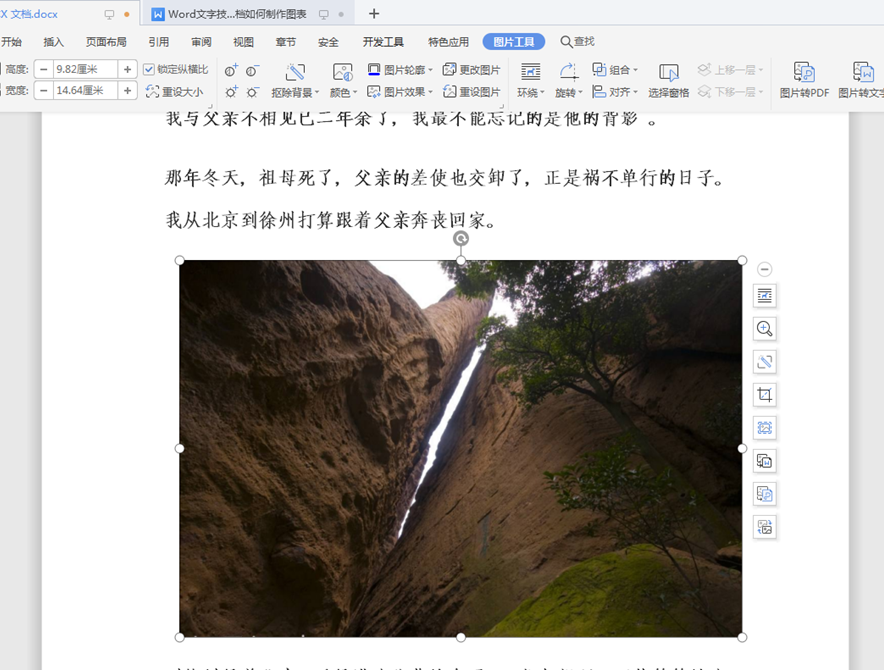Select the crop tool in the floating toolbar
The image size is (884, 671).
pyautogui.click(x=764, y=394)
